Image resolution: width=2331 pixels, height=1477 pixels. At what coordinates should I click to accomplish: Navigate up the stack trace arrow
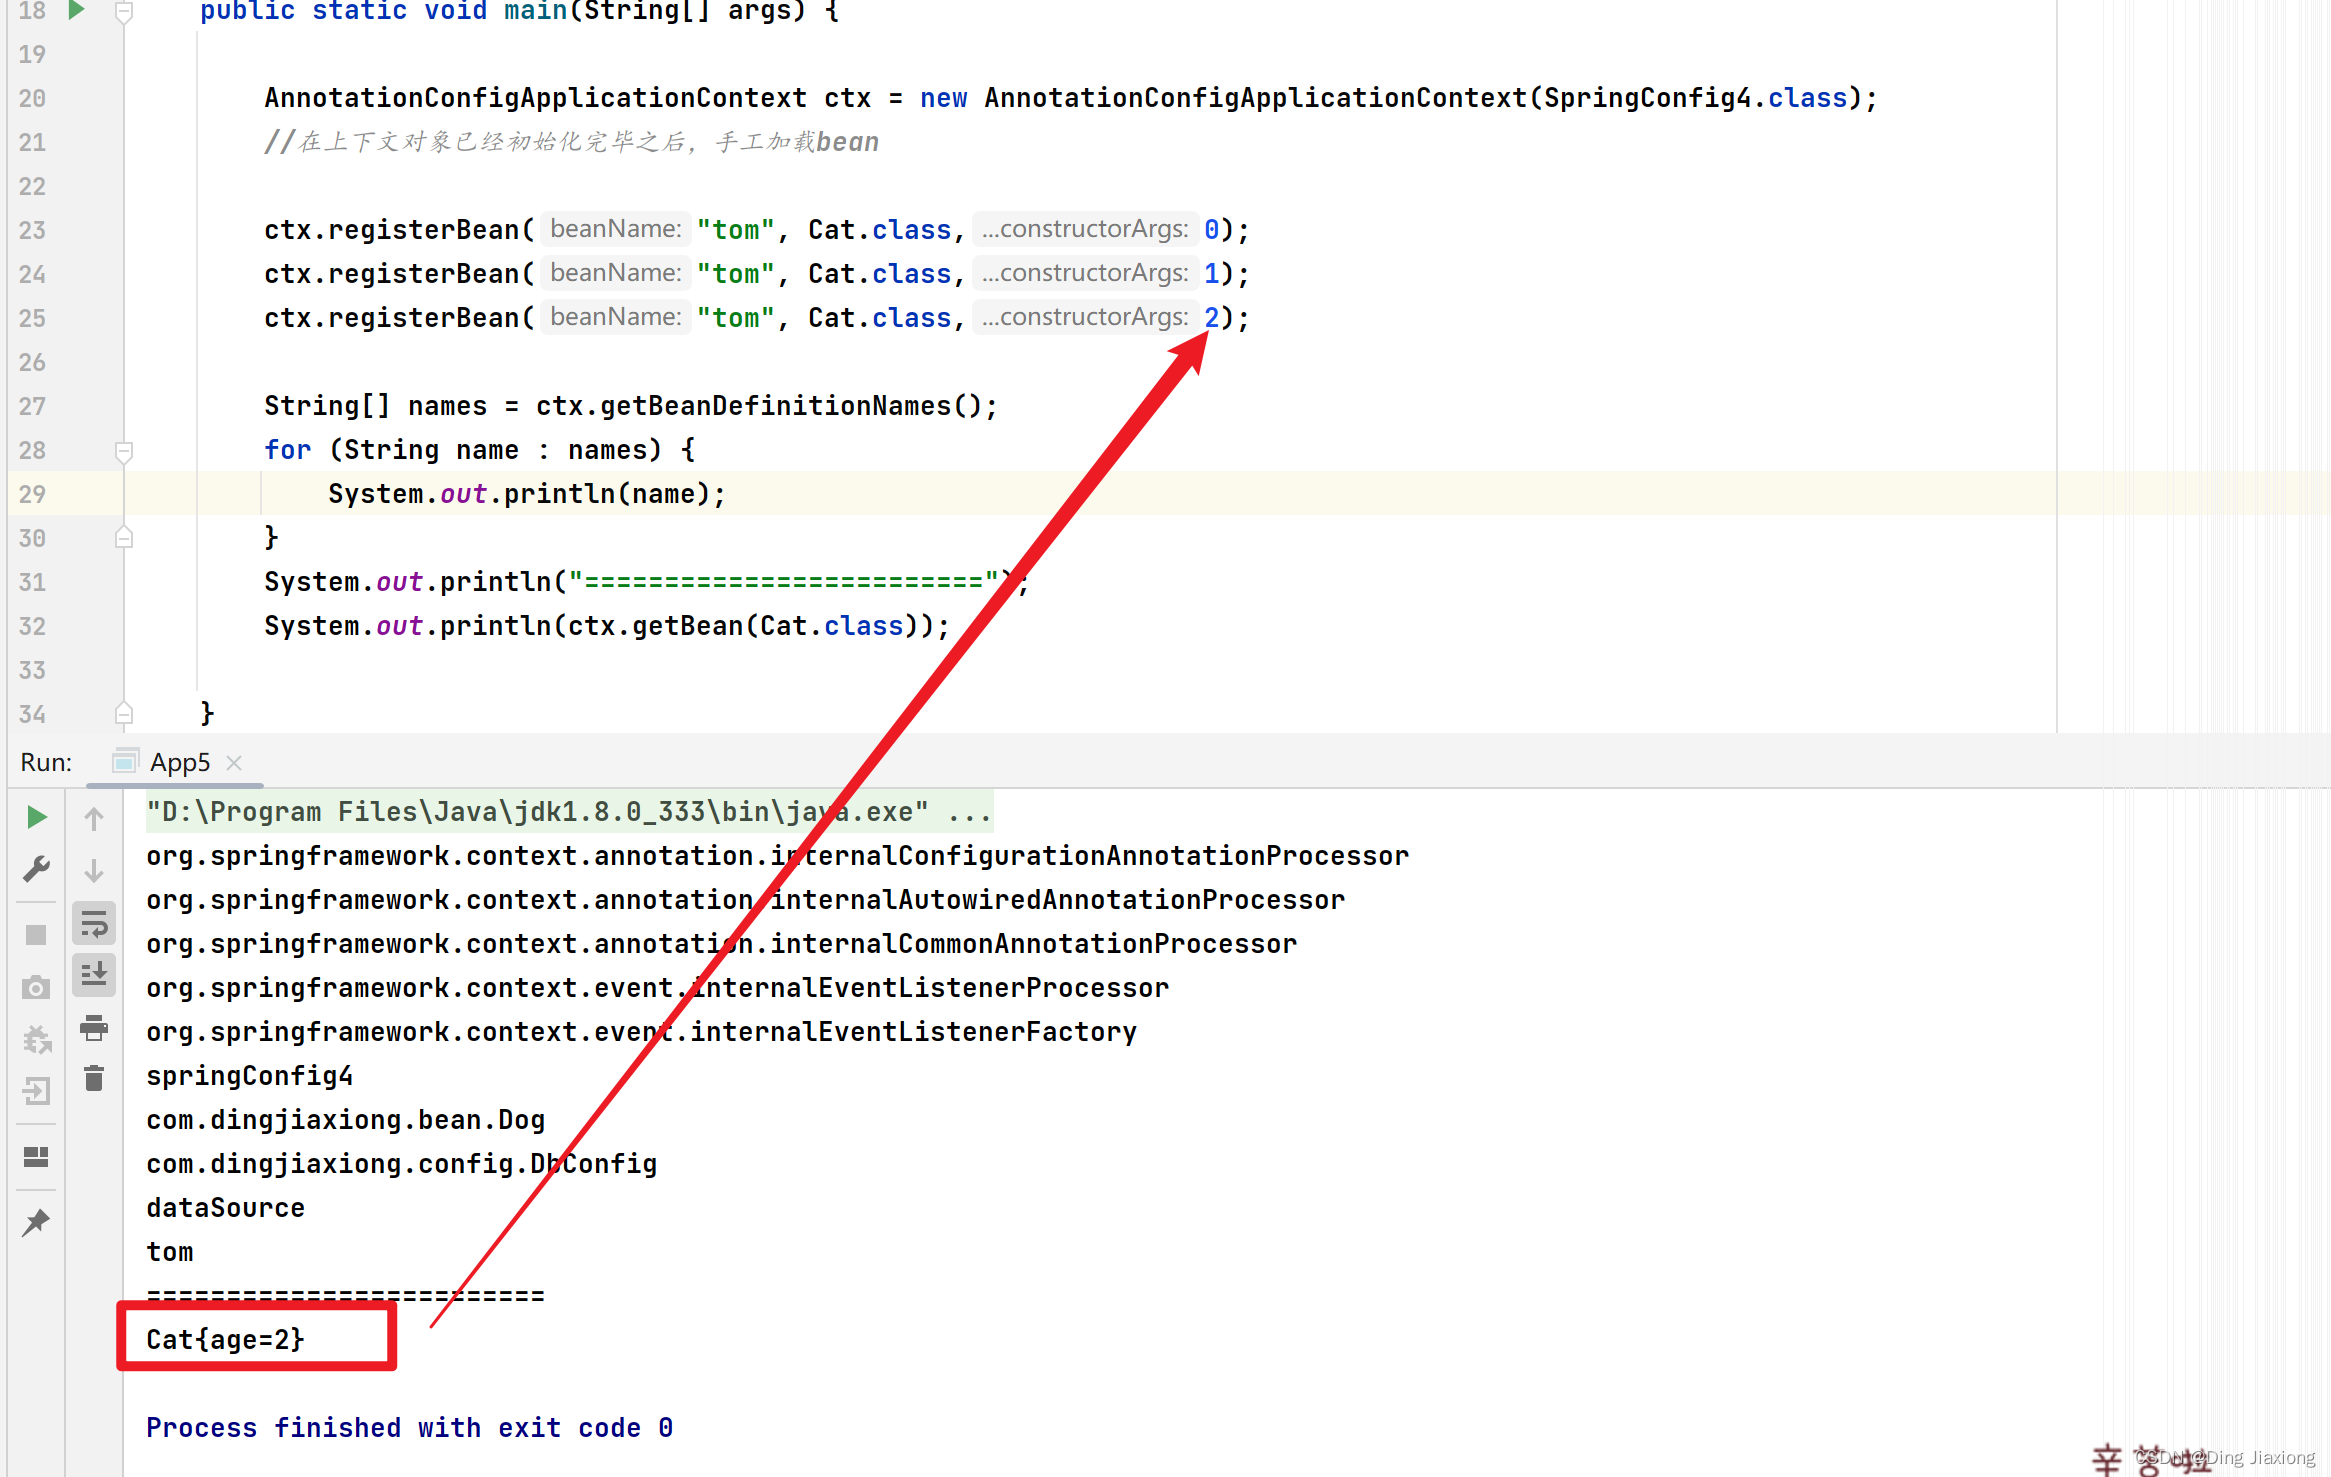pyautogui.click(x=94, y=819)
